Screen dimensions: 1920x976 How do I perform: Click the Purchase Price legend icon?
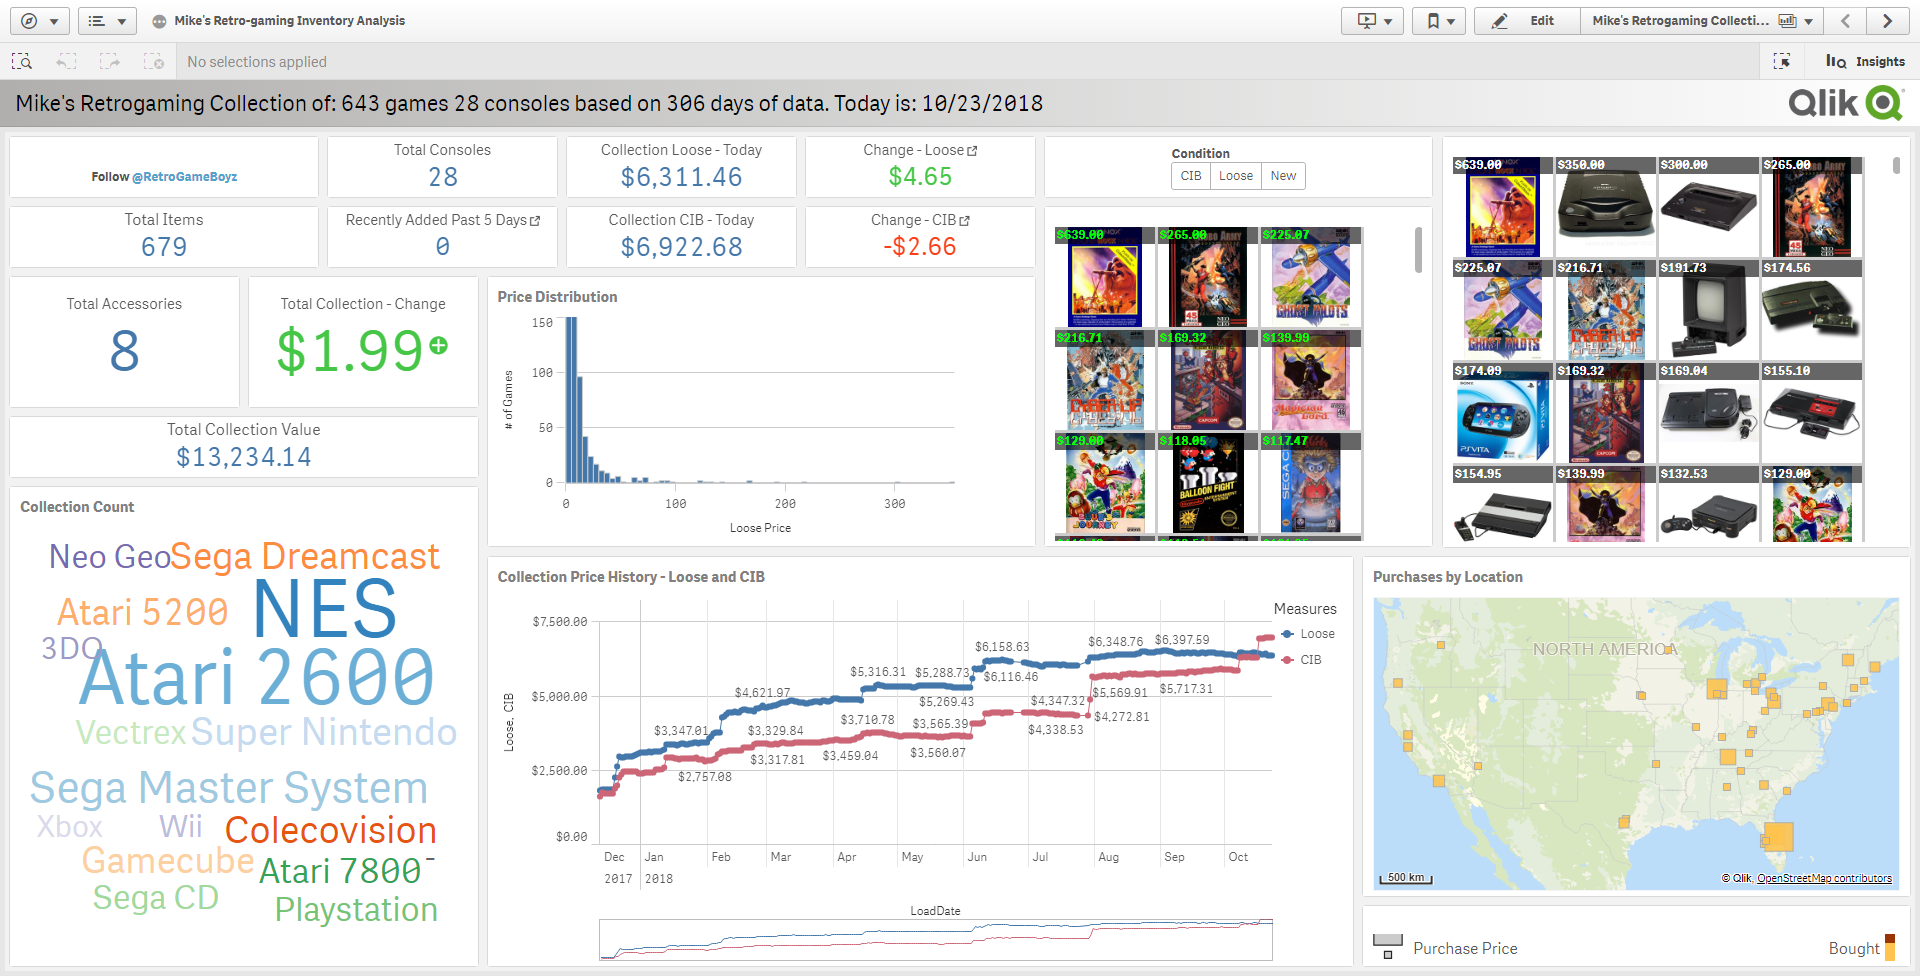pos(1387,947)
